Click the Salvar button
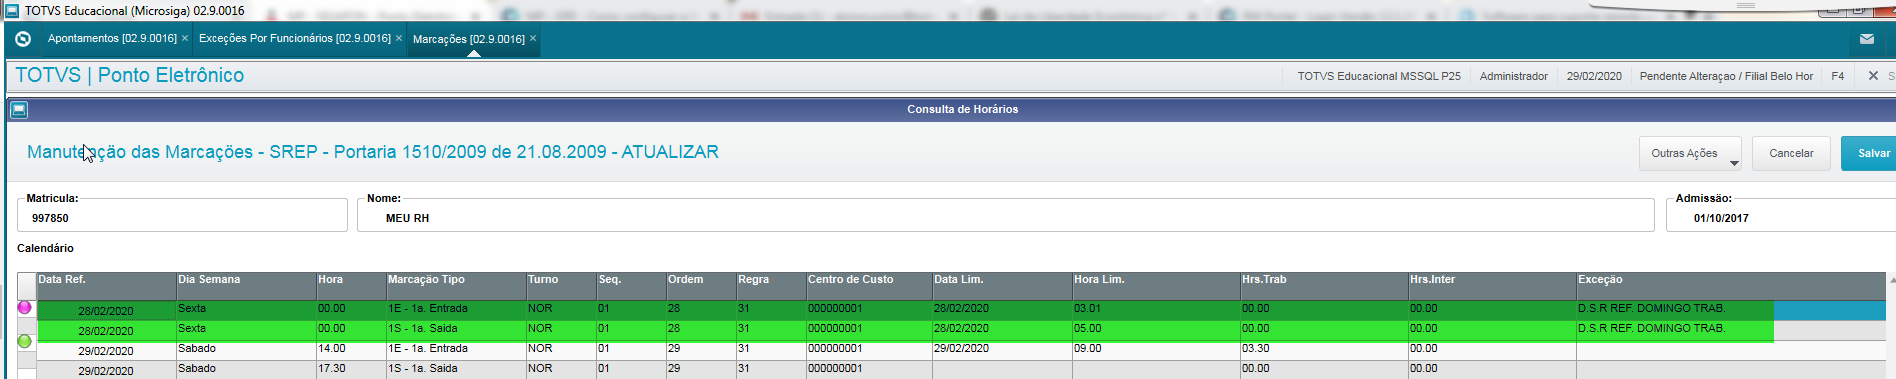The image size is (1896, 379). click(1869, 153)
